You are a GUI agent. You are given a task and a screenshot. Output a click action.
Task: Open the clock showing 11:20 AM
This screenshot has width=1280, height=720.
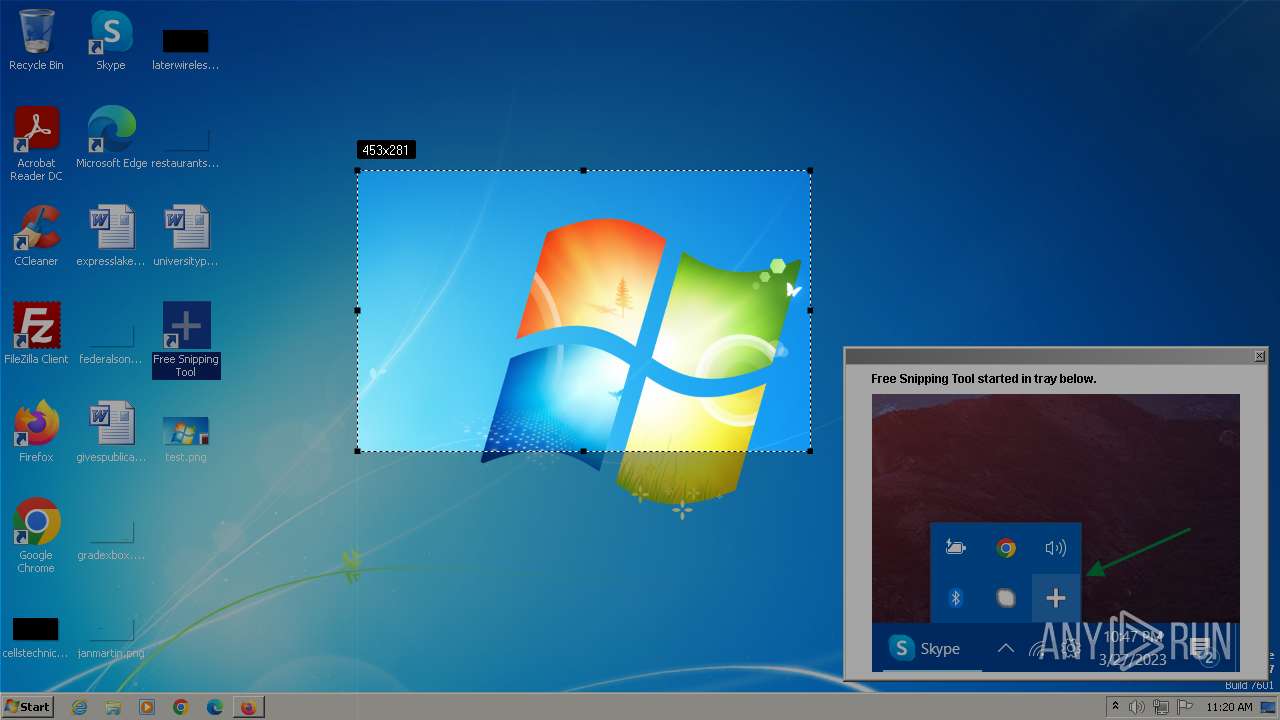point(1229,707)
